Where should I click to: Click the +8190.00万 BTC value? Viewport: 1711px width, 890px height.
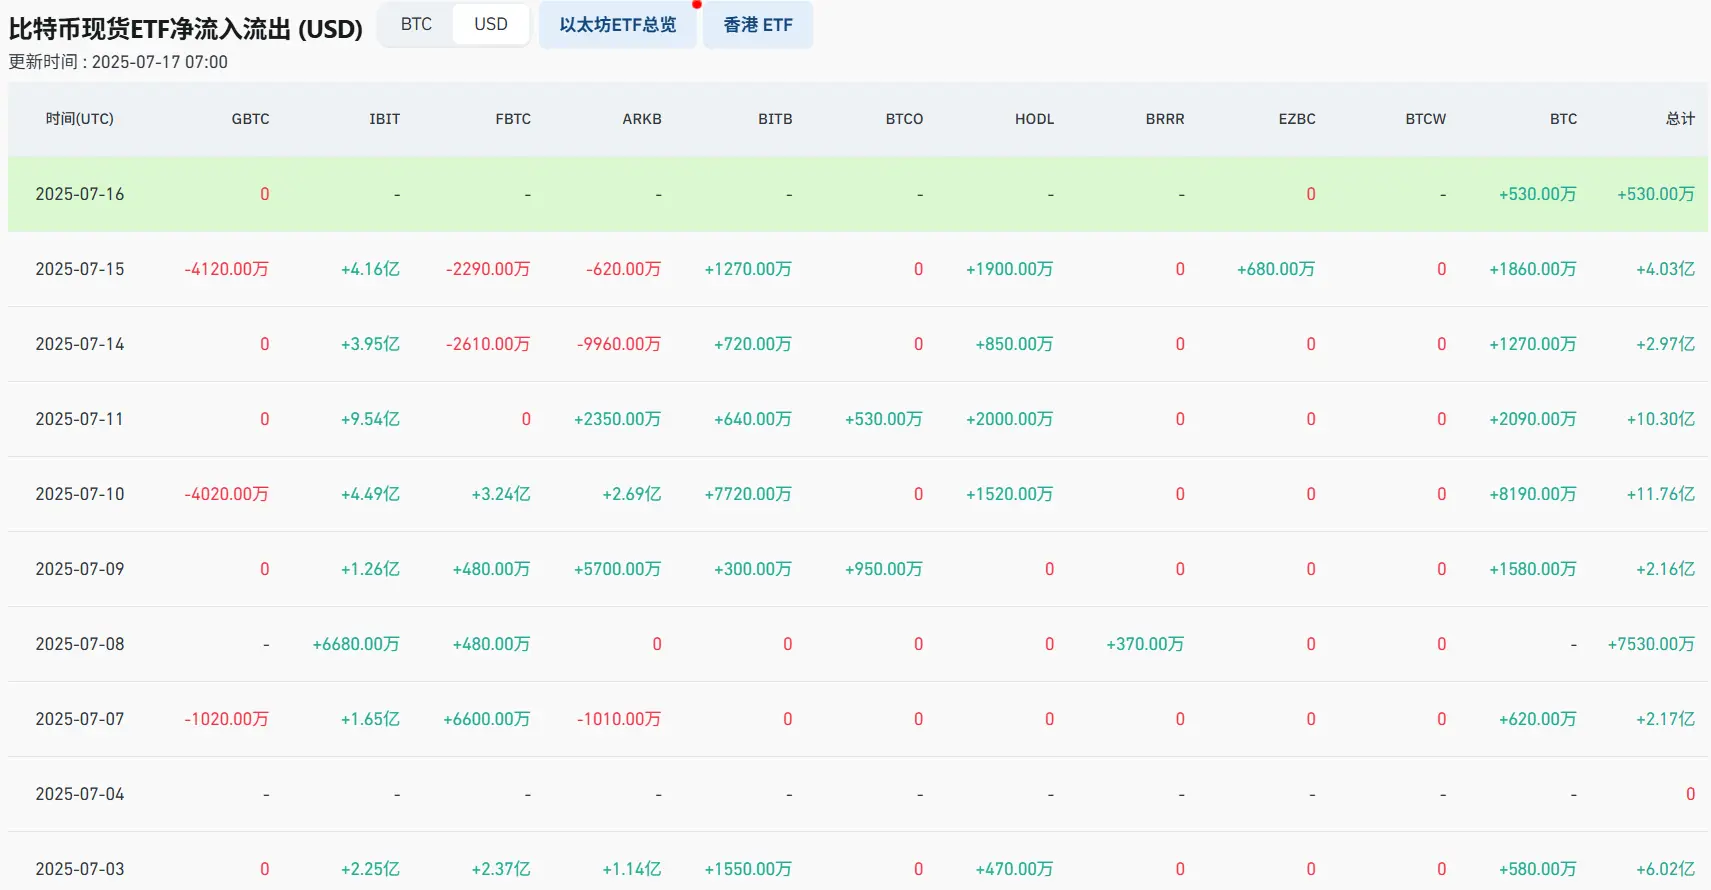tap(1533, 494)
